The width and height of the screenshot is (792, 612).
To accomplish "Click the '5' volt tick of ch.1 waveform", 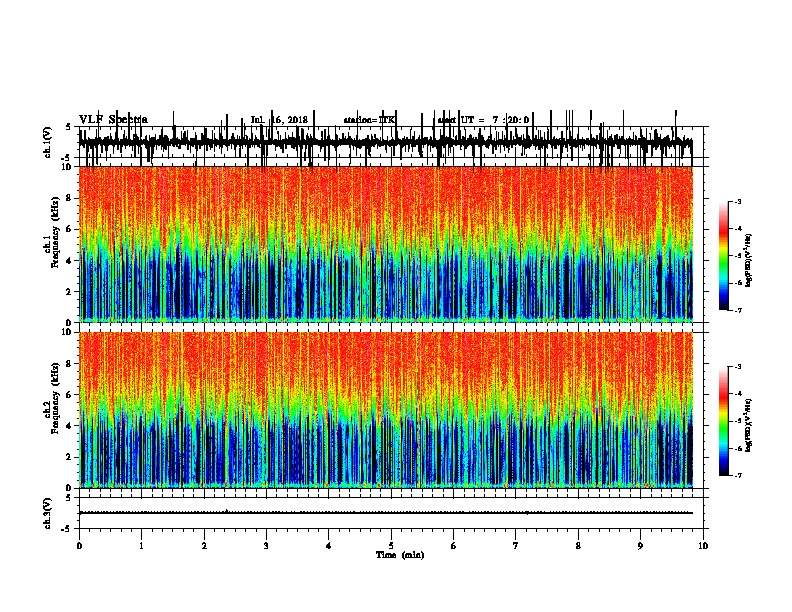I will [x=70, y=127].
